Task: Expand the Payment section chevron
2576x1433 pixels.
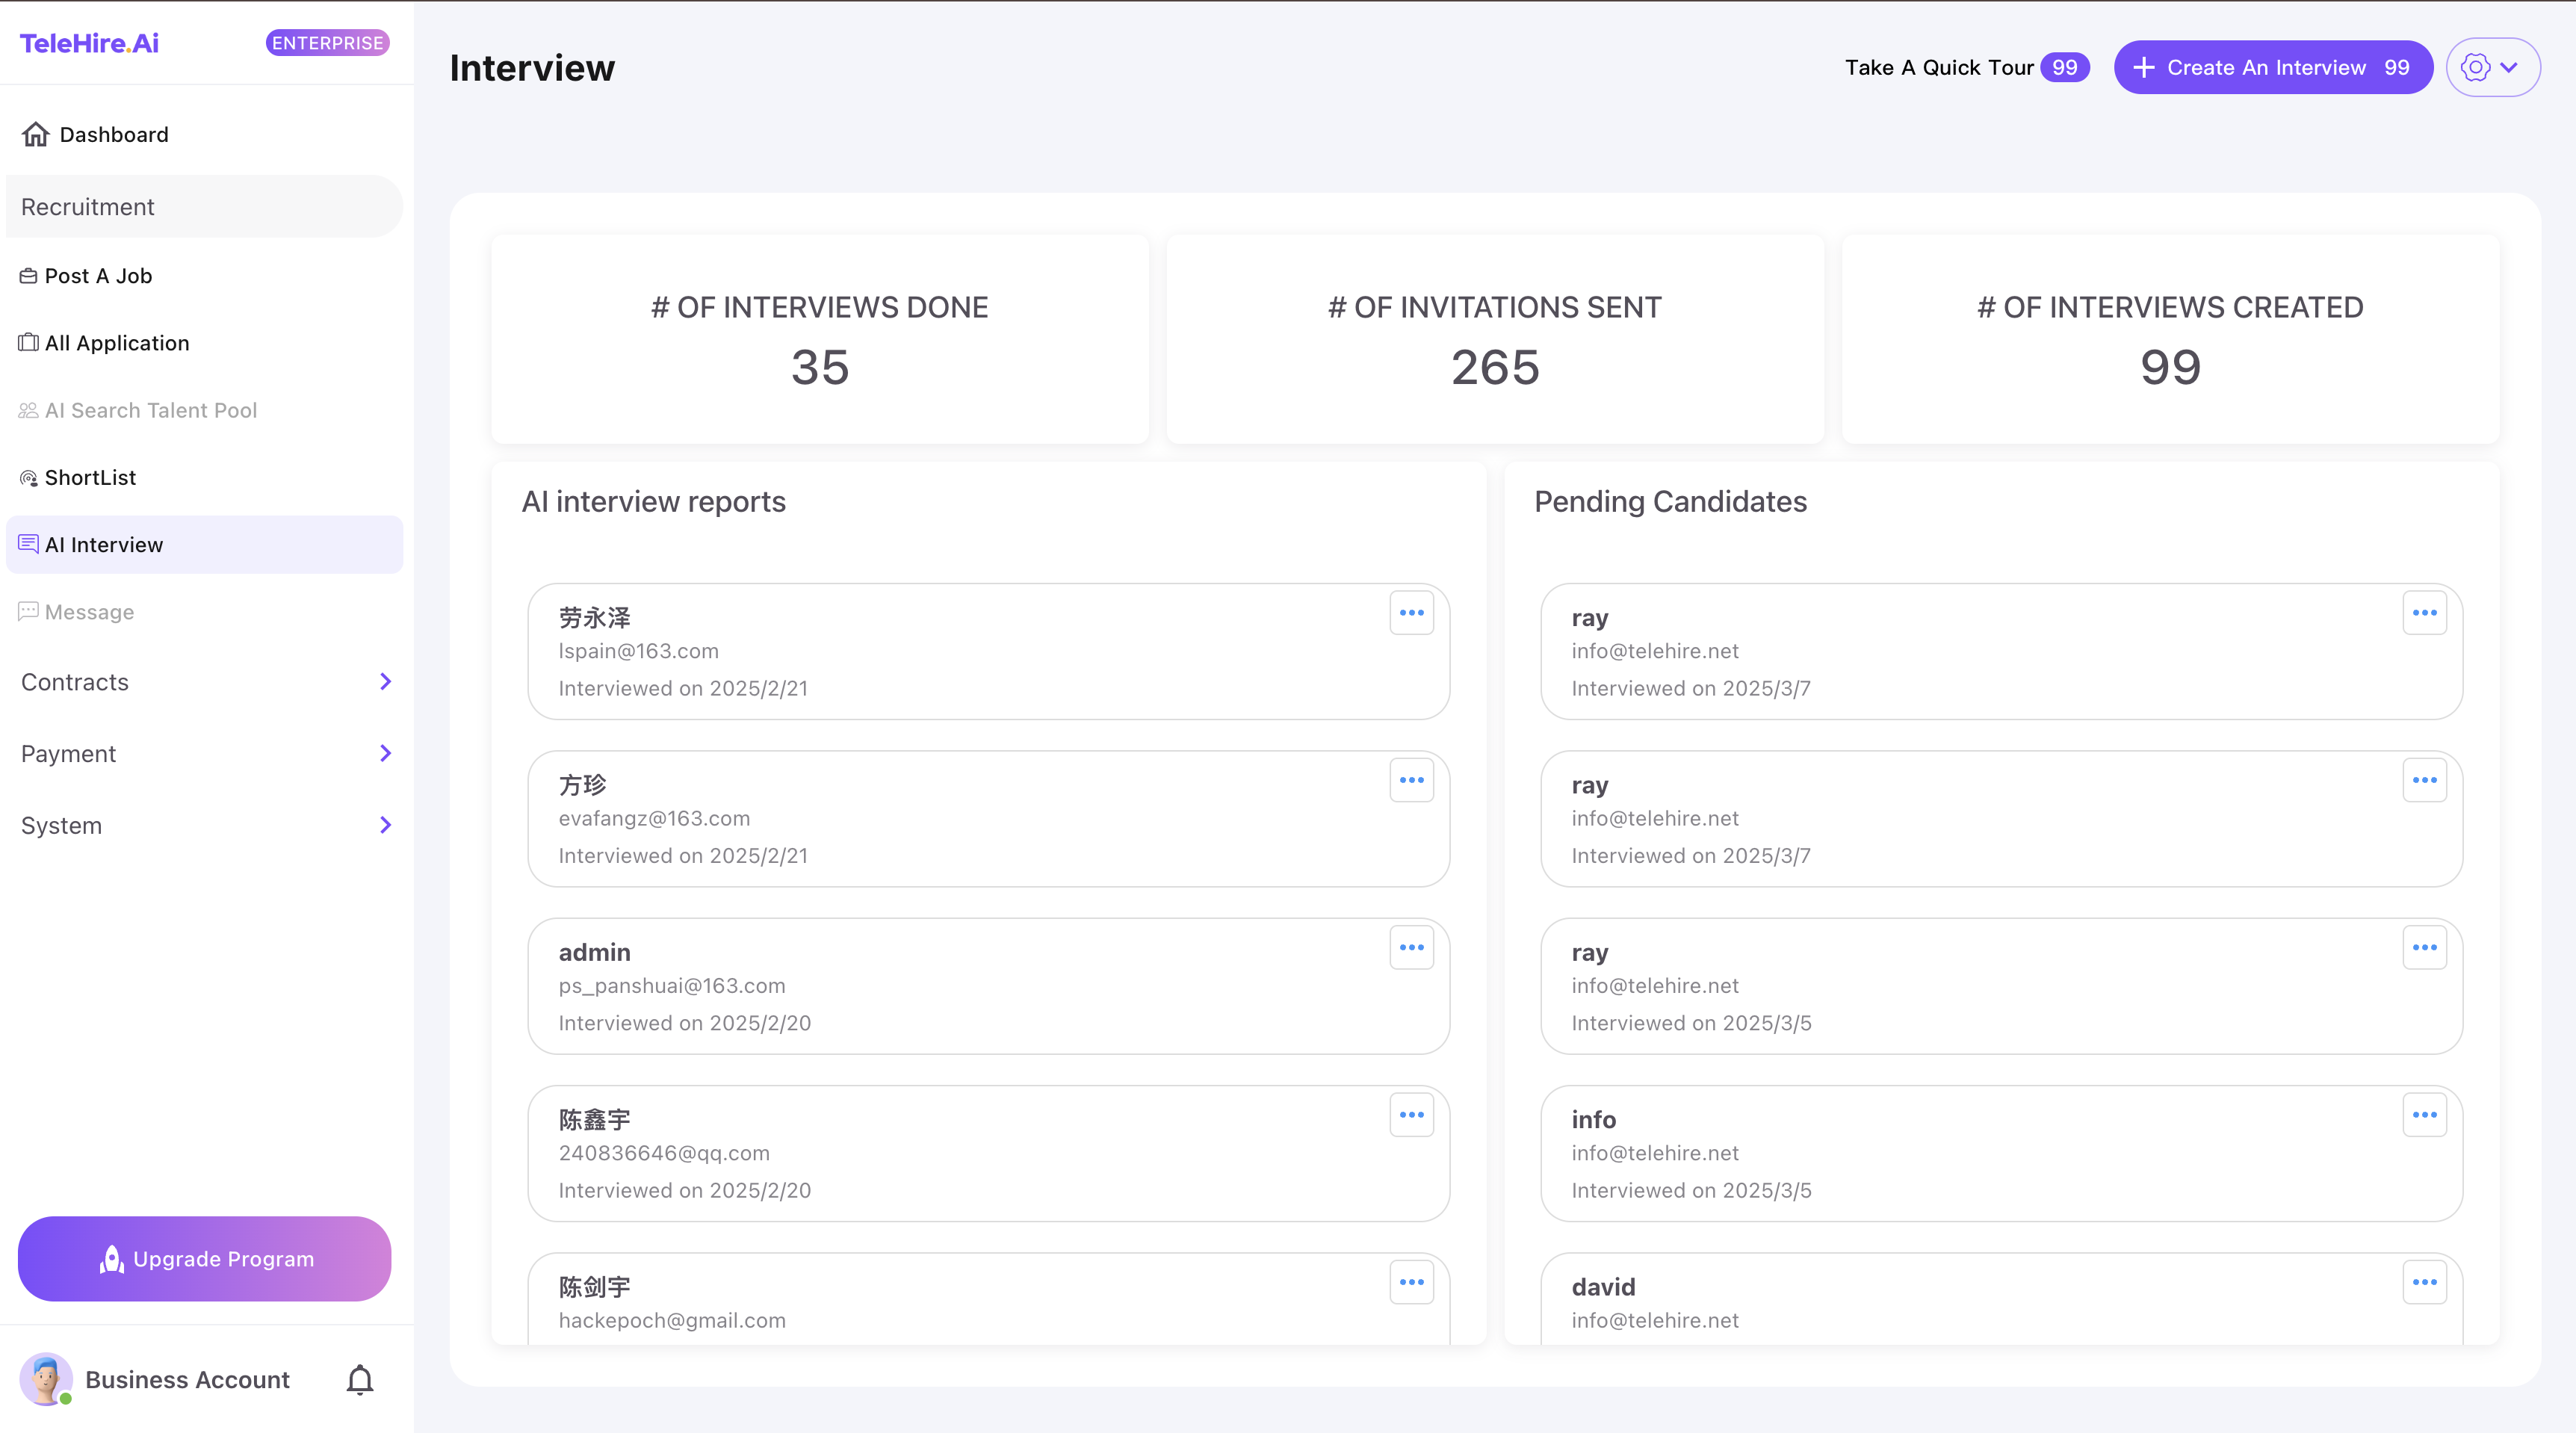Action: [385, 753]
